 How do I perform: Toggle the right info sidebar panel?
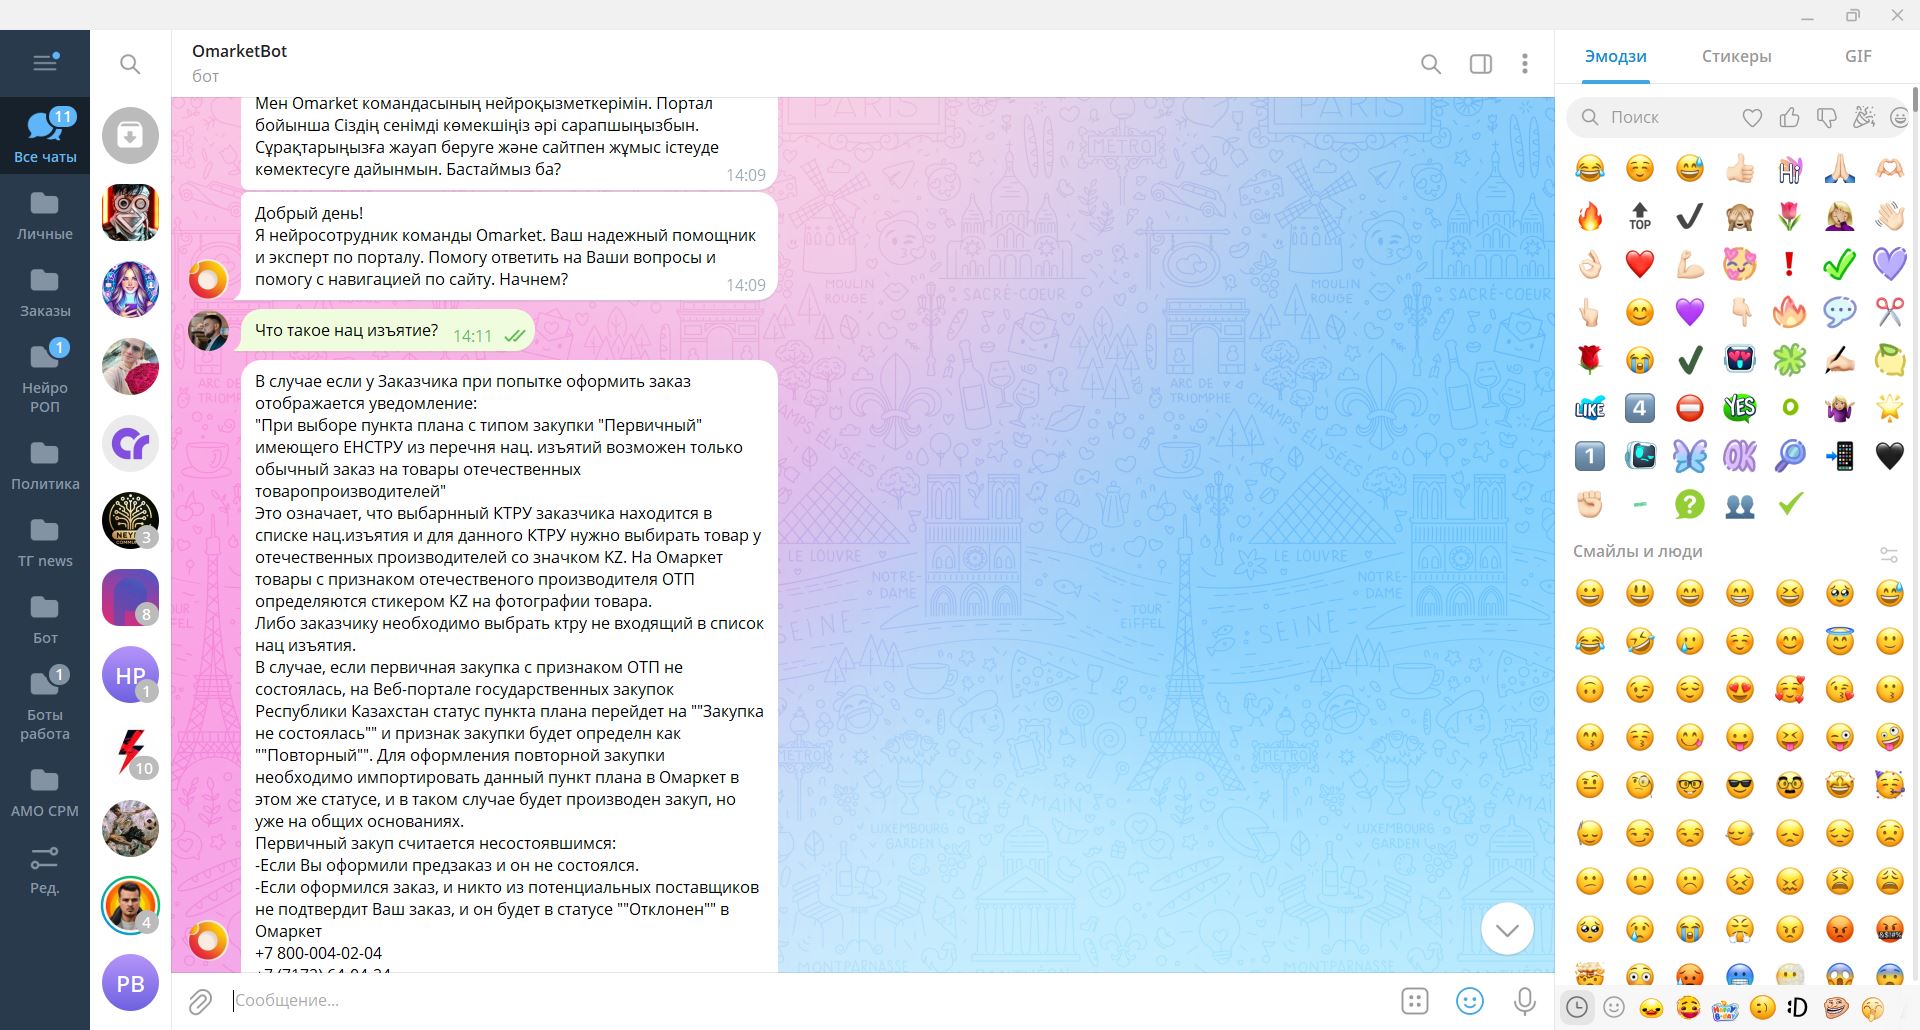[x=1481, y=64]
